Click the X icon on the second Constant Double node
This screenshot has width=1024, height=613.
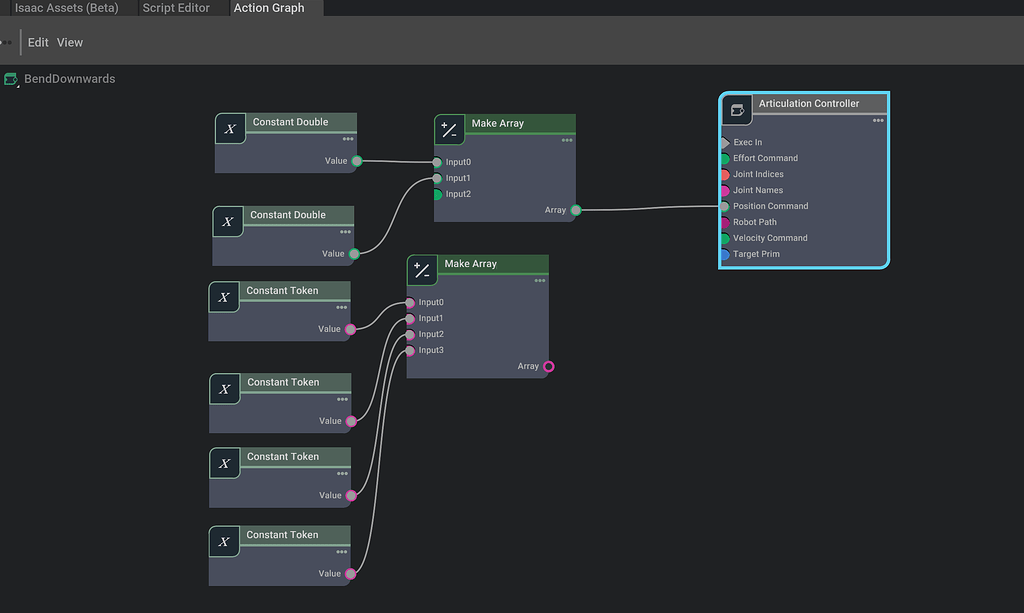(230, 221)
